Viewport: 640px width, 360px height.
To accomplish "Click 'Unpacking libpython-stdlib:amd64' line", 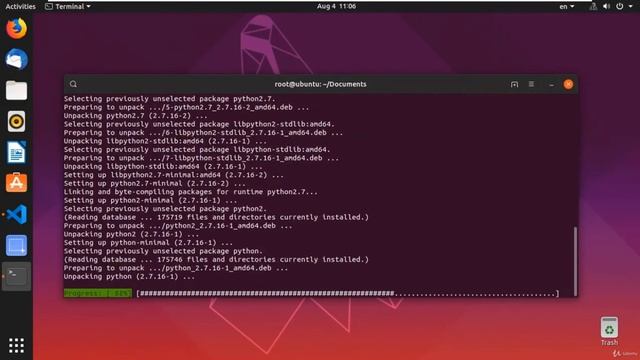I will [163, 167].
